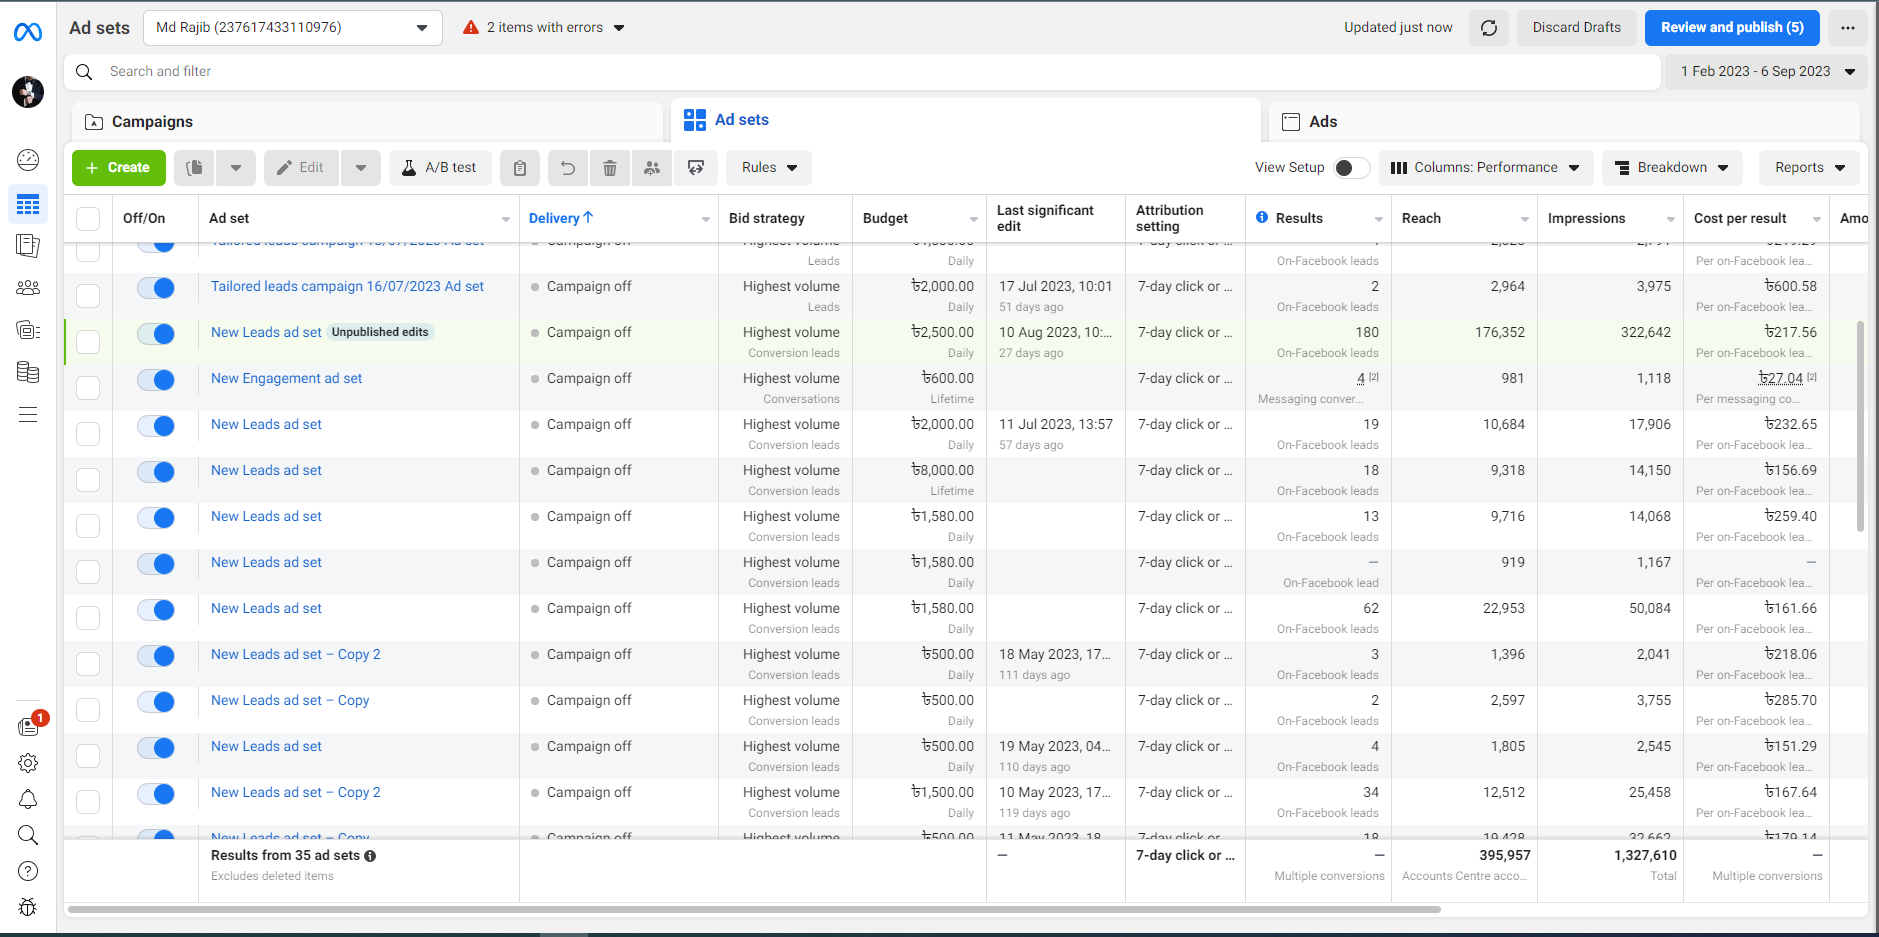Open the date range 1 Feb 2023 - 6 Sep 2023 picker
1879x937 pixels.
(1766, 72)
